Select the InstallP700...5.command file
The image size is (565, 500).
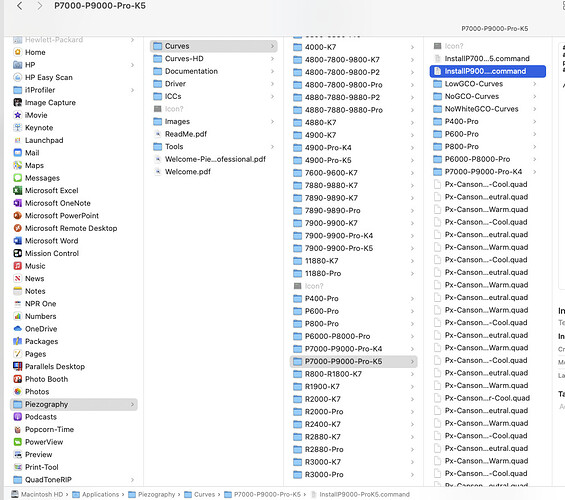pyautogui.click(x=488, y=59)
